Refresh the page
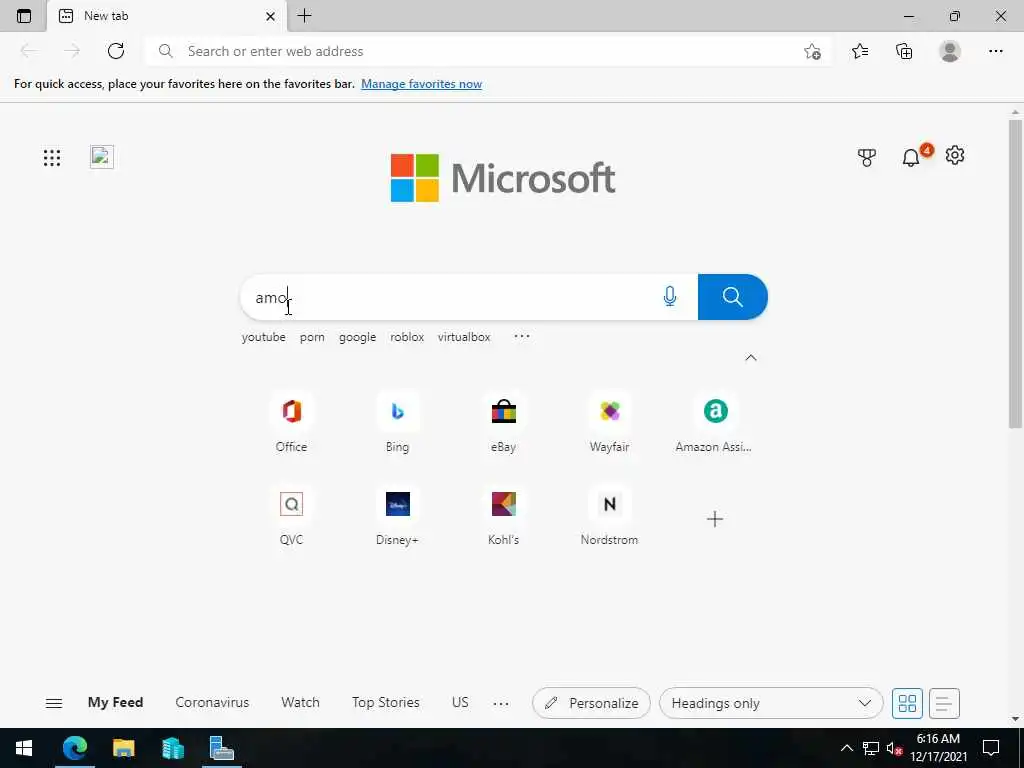The width and height of the screenshot is (1024, 768). click(116, 51)
